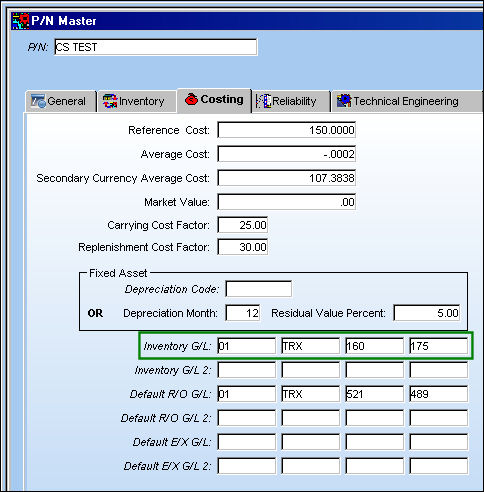Click the Secondary Currency Average Cost field
The image size is (484, 492).
pyautogui.click(x=287, y=178)
